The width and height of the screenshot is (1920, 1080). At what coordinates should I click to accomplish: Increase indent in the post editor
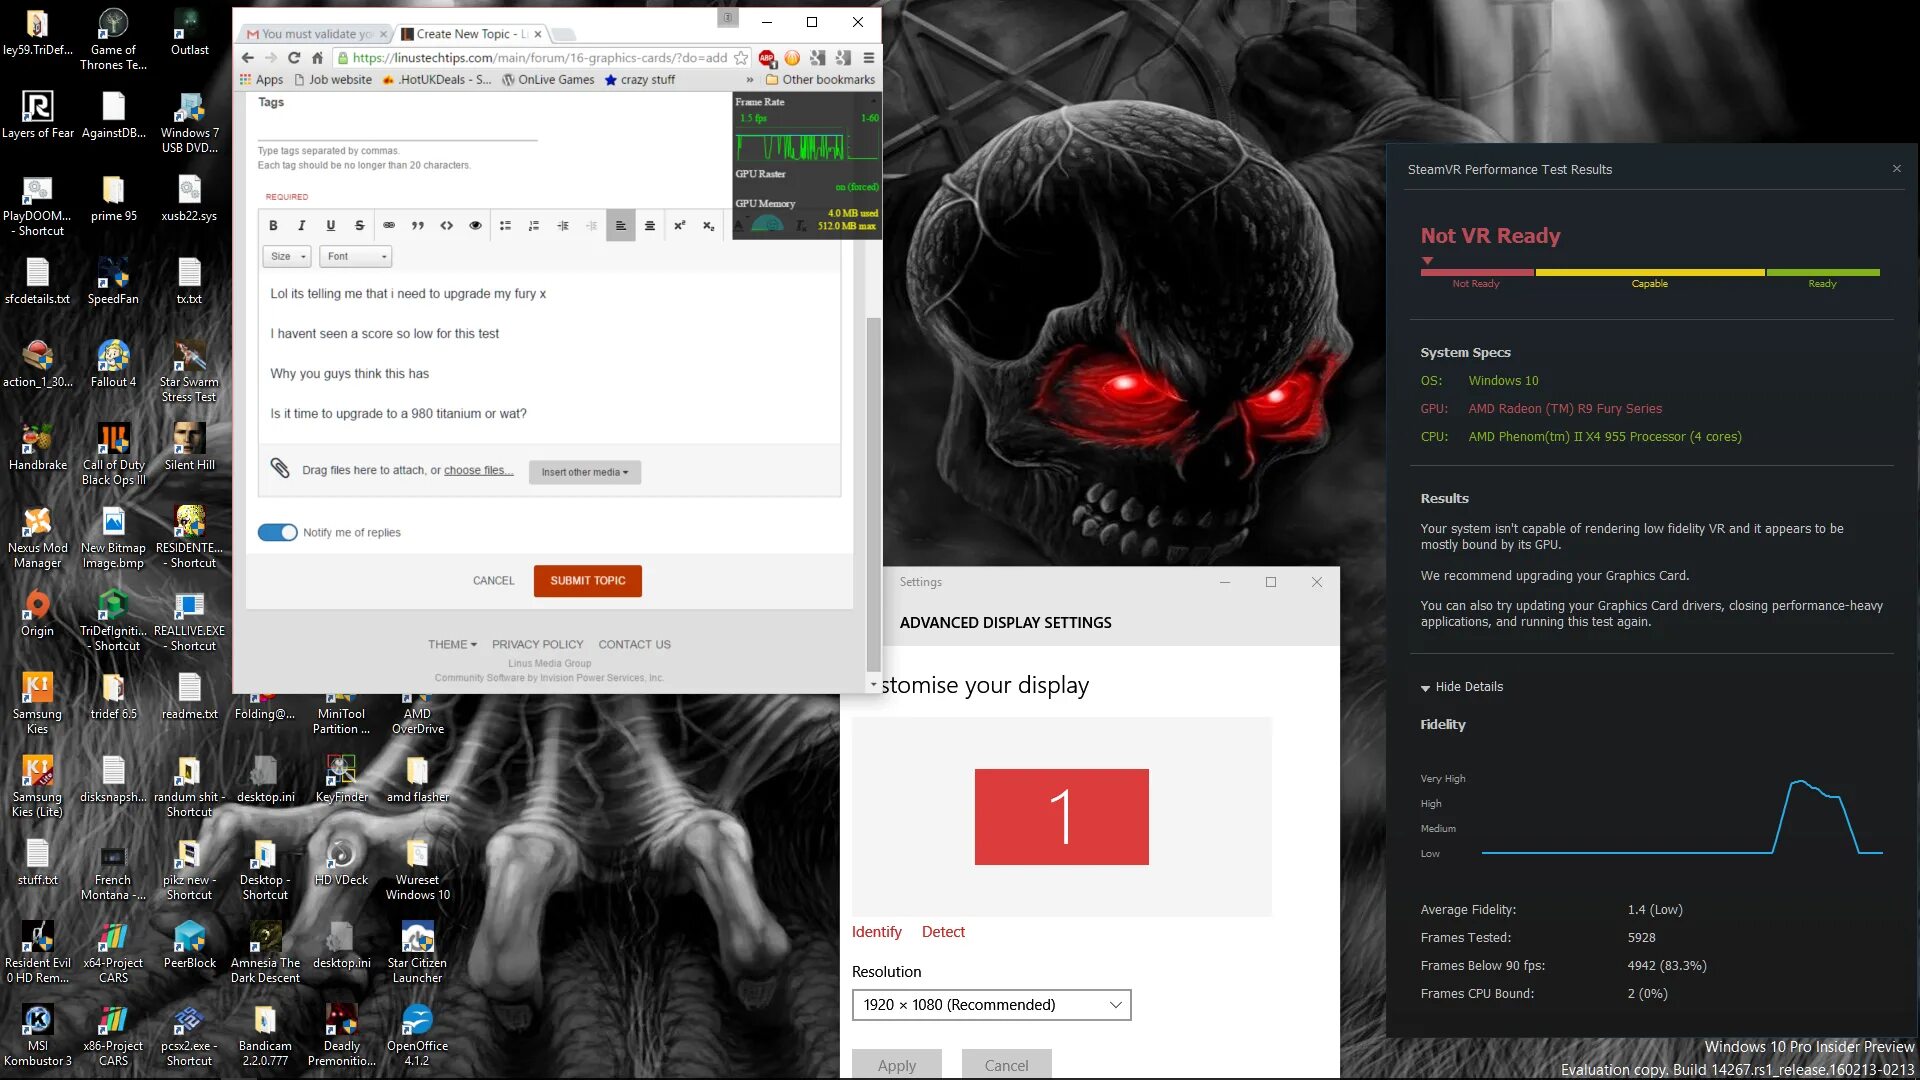[563, 226]
